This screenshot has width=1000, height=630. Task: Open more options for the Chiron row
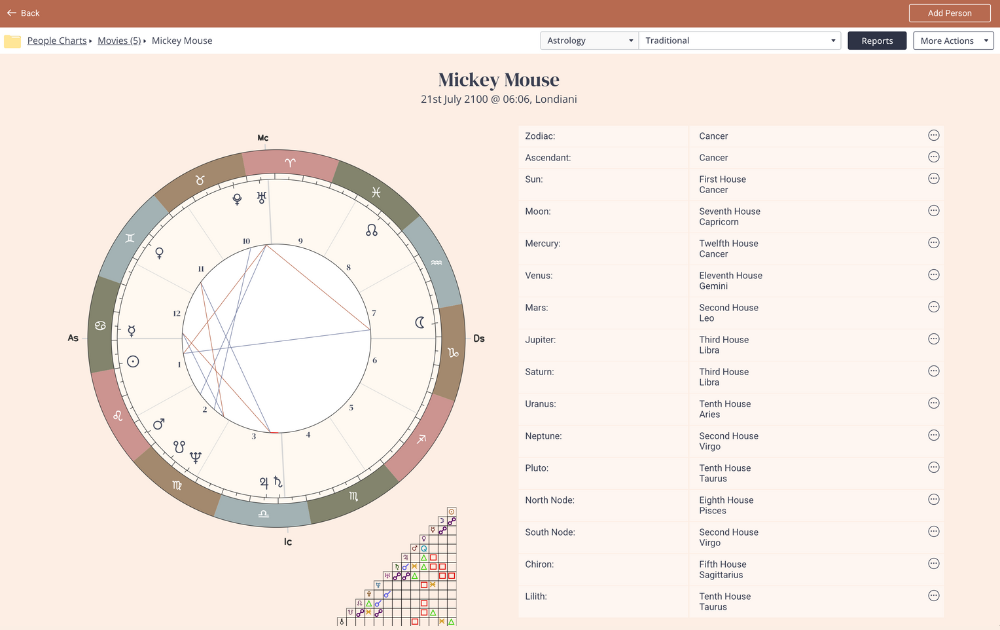pos(934,564)
